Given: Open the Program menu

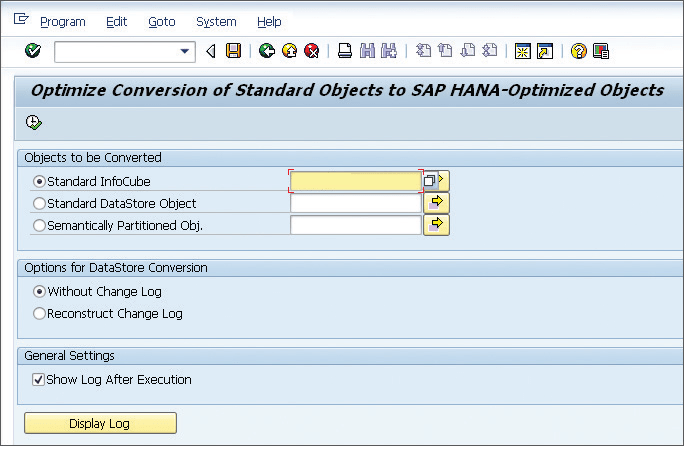Looking at the screenshot, I should 62,21.
